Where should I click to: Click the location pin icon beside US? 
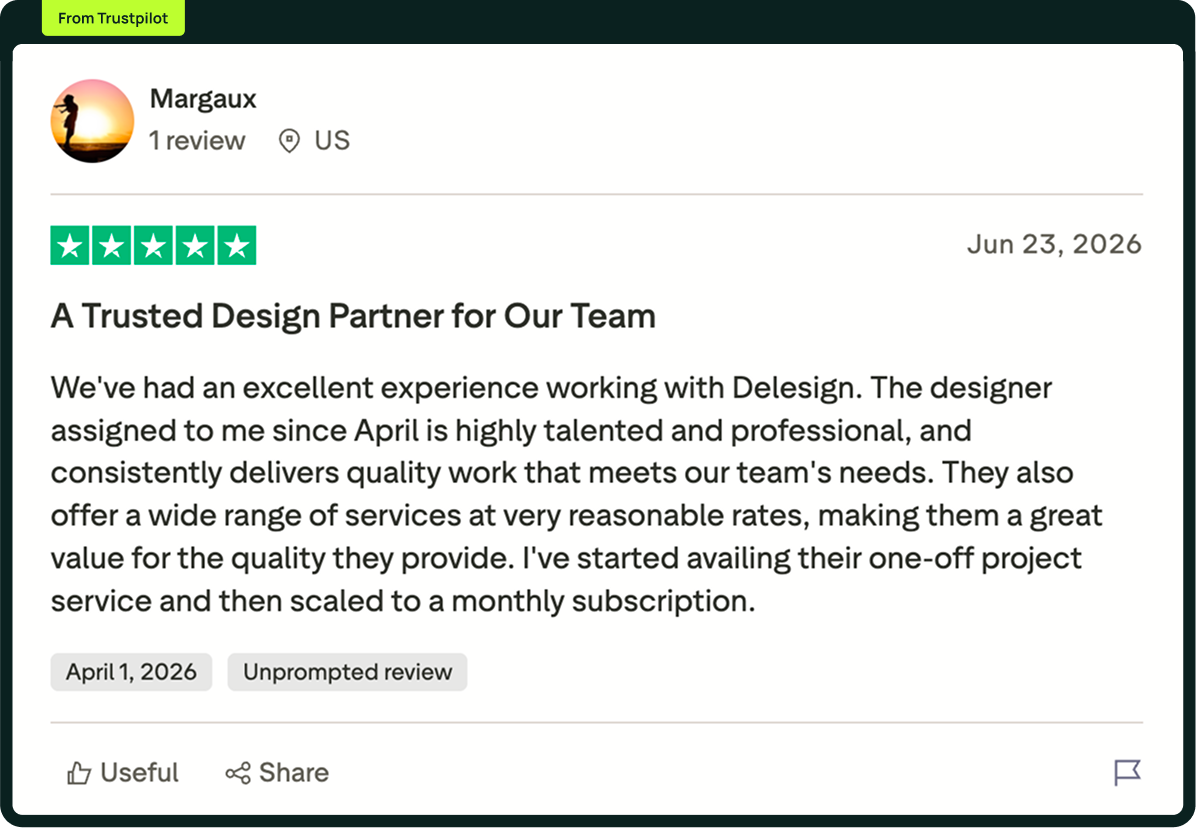coord(289,141)
